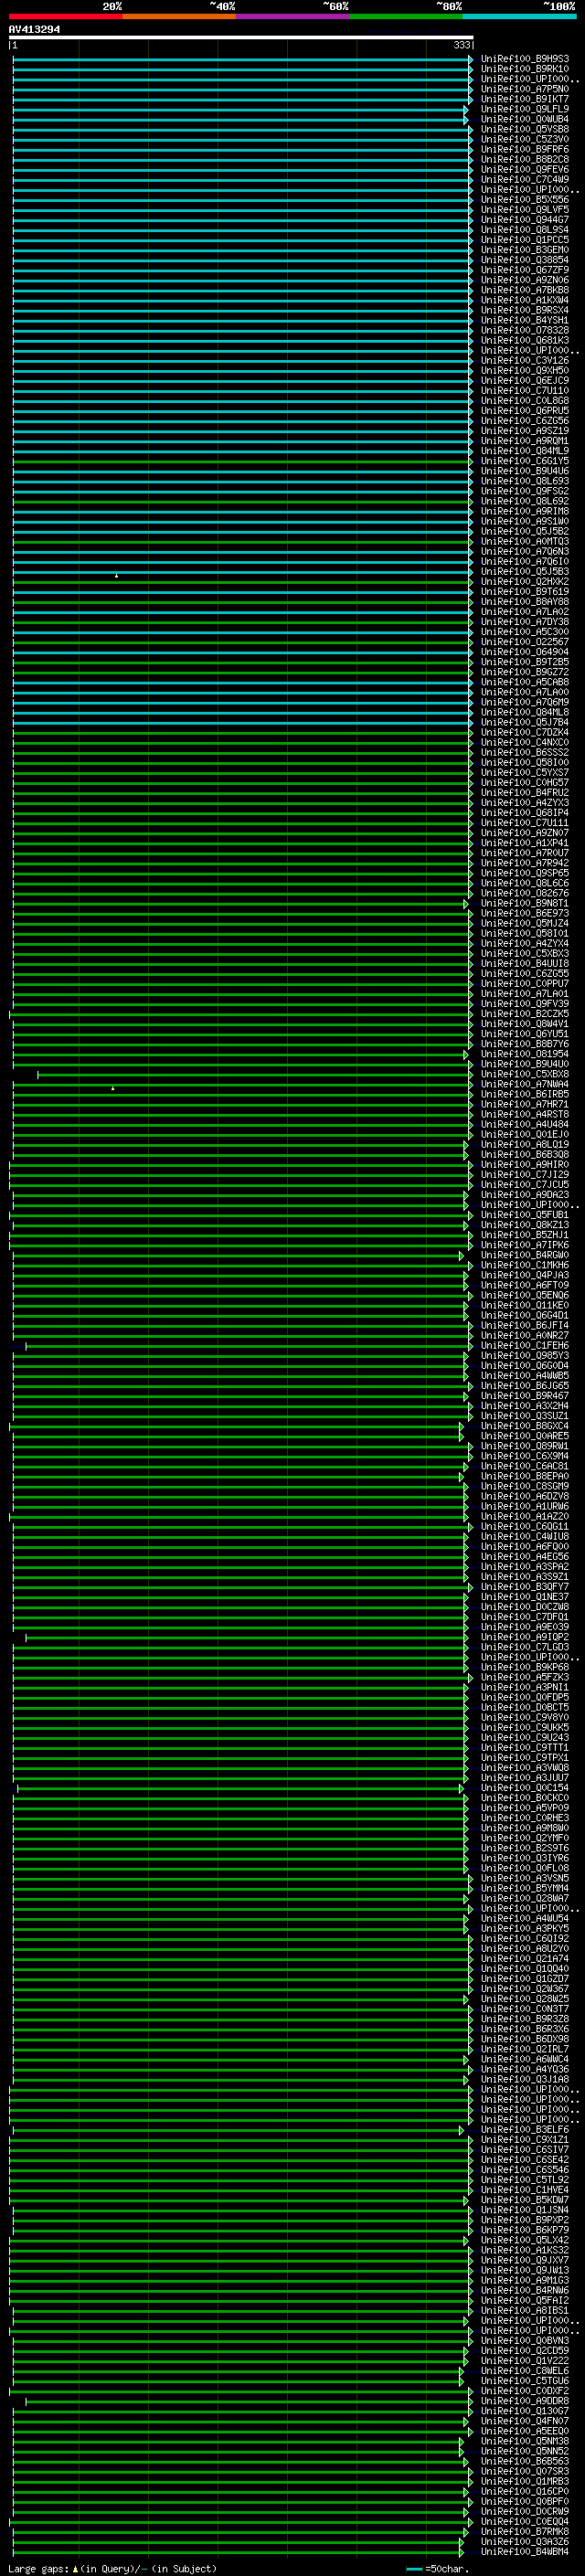
Task: Select hit UniRef100_B5KDW7
Action: [x=525, y=2200]
